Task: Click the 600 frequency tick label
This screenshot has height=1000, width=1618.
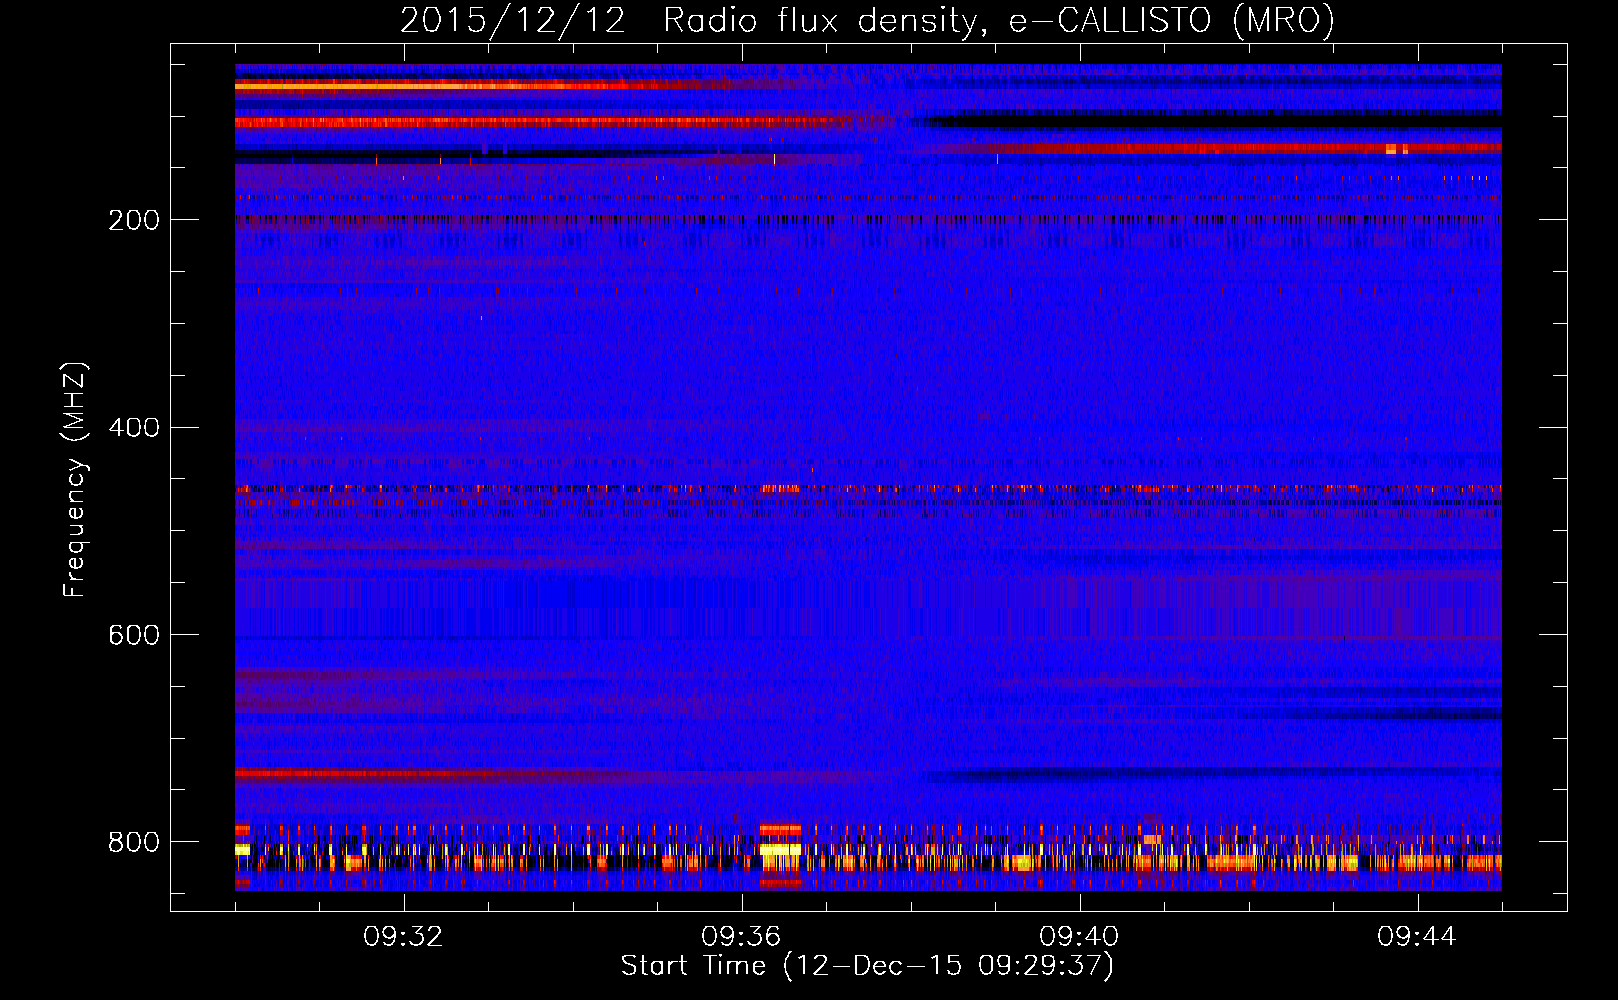Action: 134,635
